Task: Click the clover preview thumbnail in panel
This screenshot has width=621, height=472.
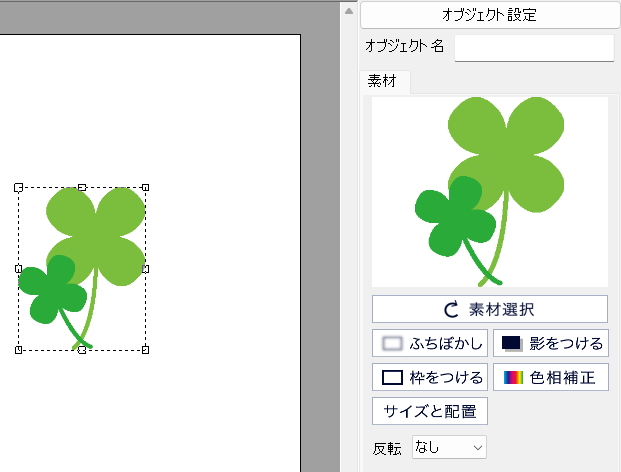Action: [x=490, y=192]
